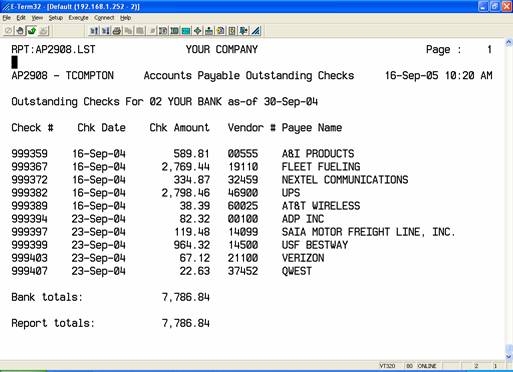Viewport: 513px width, 372px height.
Task: Click check number 999399
Action: pos(29,245)
